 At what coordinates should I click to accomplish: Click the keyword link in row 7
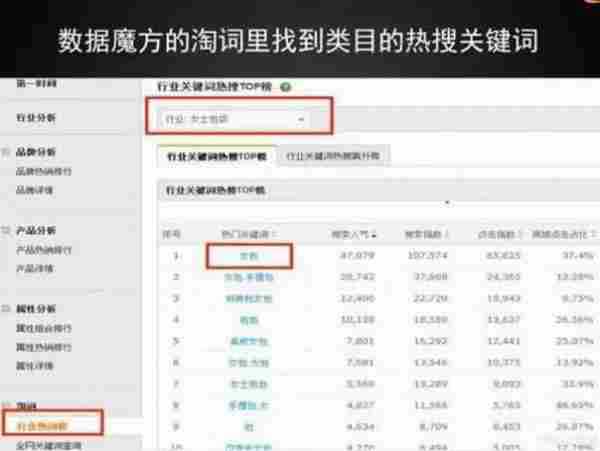click(x=249, y=384)
